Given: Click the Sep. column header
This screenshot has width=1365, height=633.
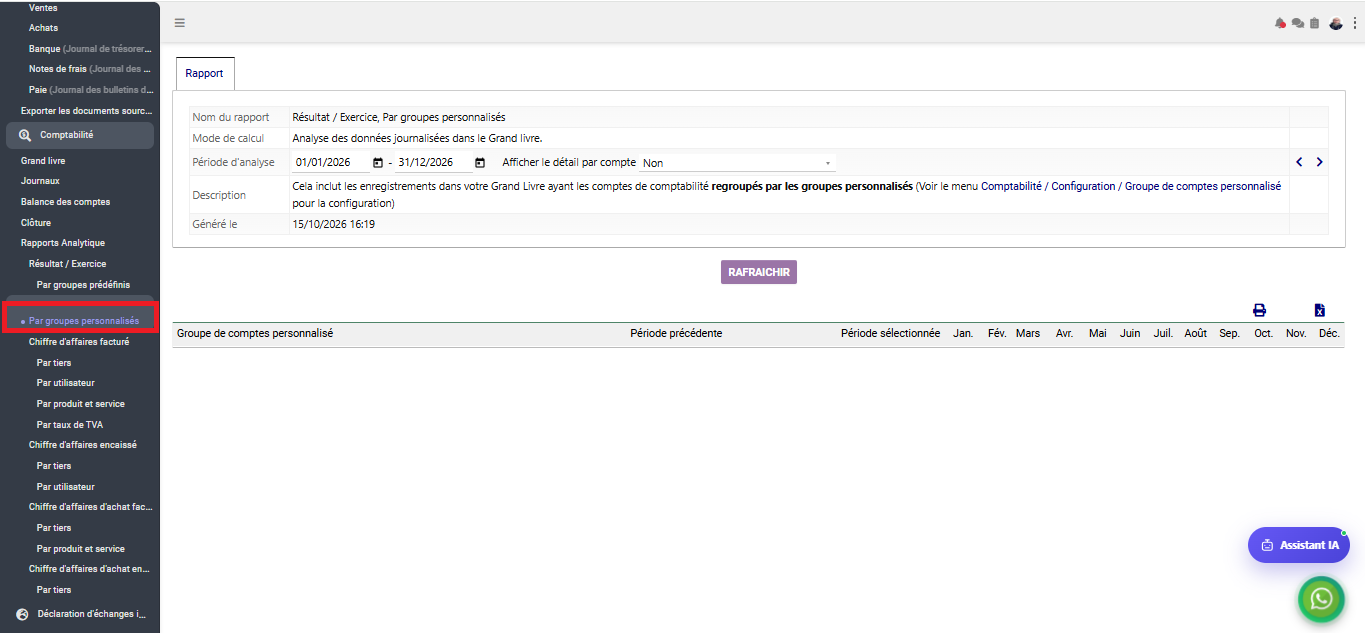Looking at the screenshot, I should [x=1230, y=333].
